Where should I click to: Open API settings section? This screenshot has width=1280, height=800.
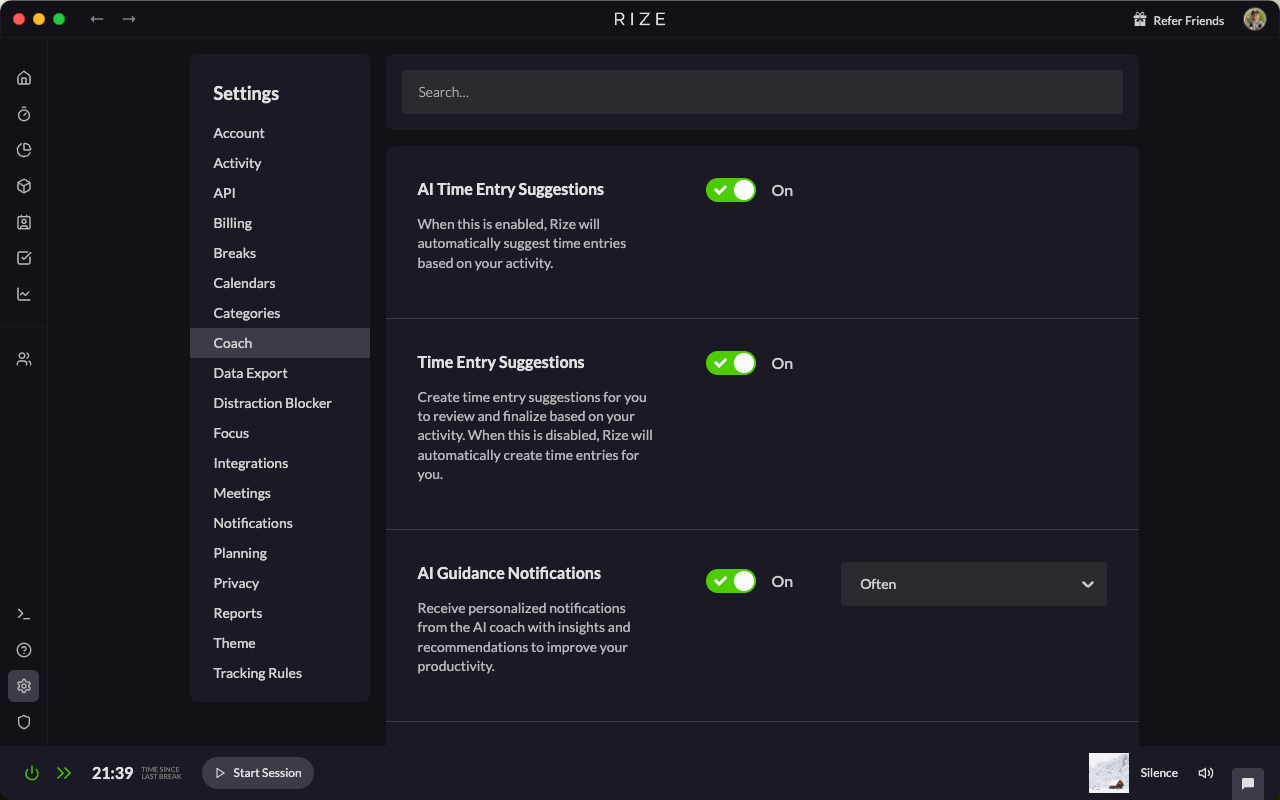[x=280, y=193]
